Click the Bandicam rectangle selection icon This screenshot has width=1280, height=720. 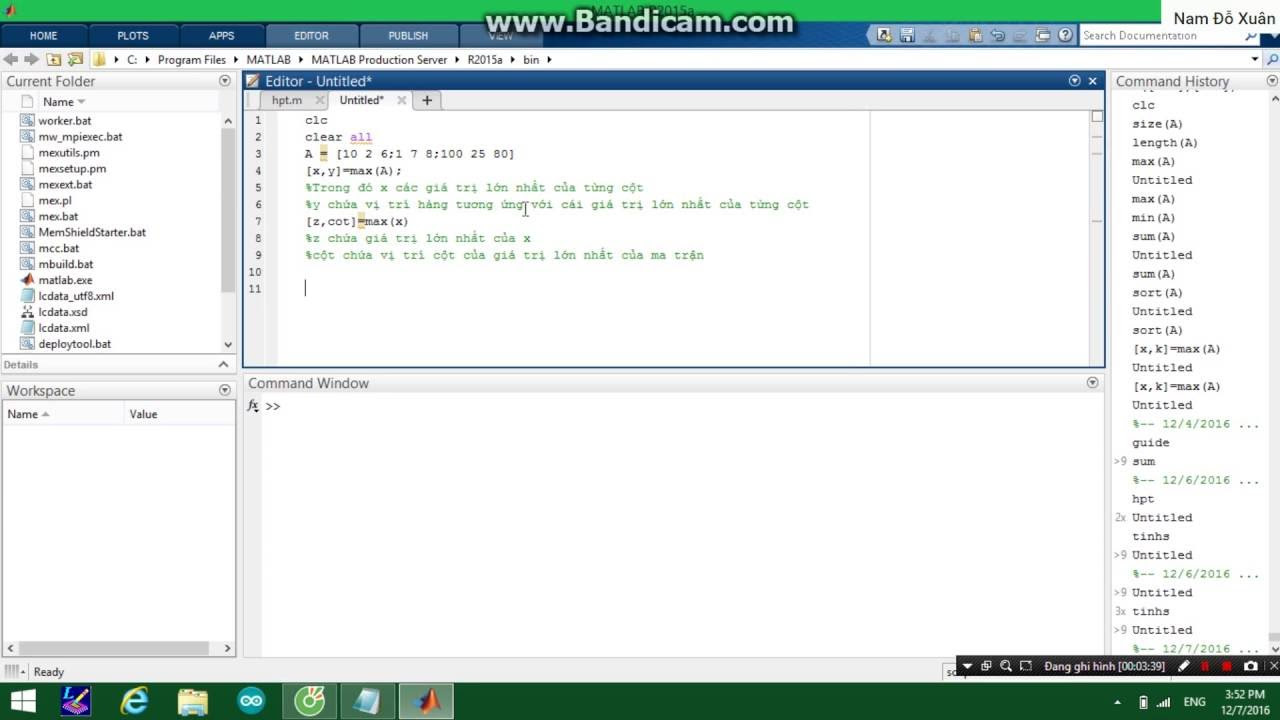(x=1026, y=666)
